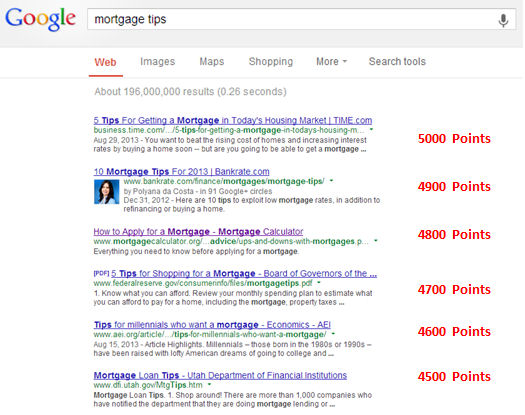Click the [PDF] label on Federal Reserve result
The height and width of the screenshot is (415, 525).
(101, 273)
